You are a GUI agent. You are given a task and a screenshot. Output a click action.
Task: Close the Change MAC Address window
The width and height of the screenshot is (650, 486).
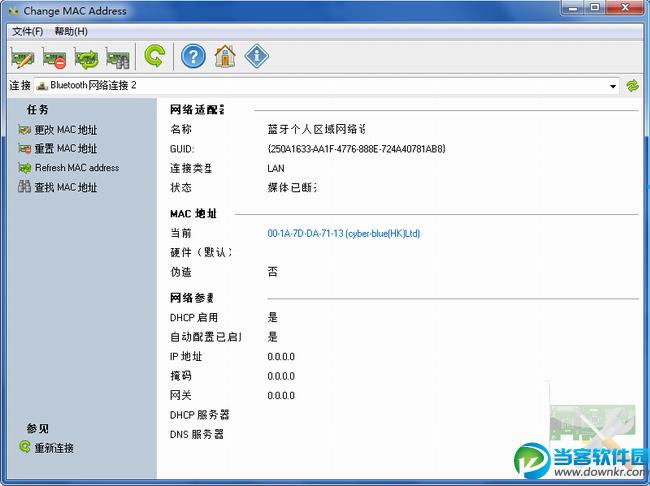(x=625, y=7)
